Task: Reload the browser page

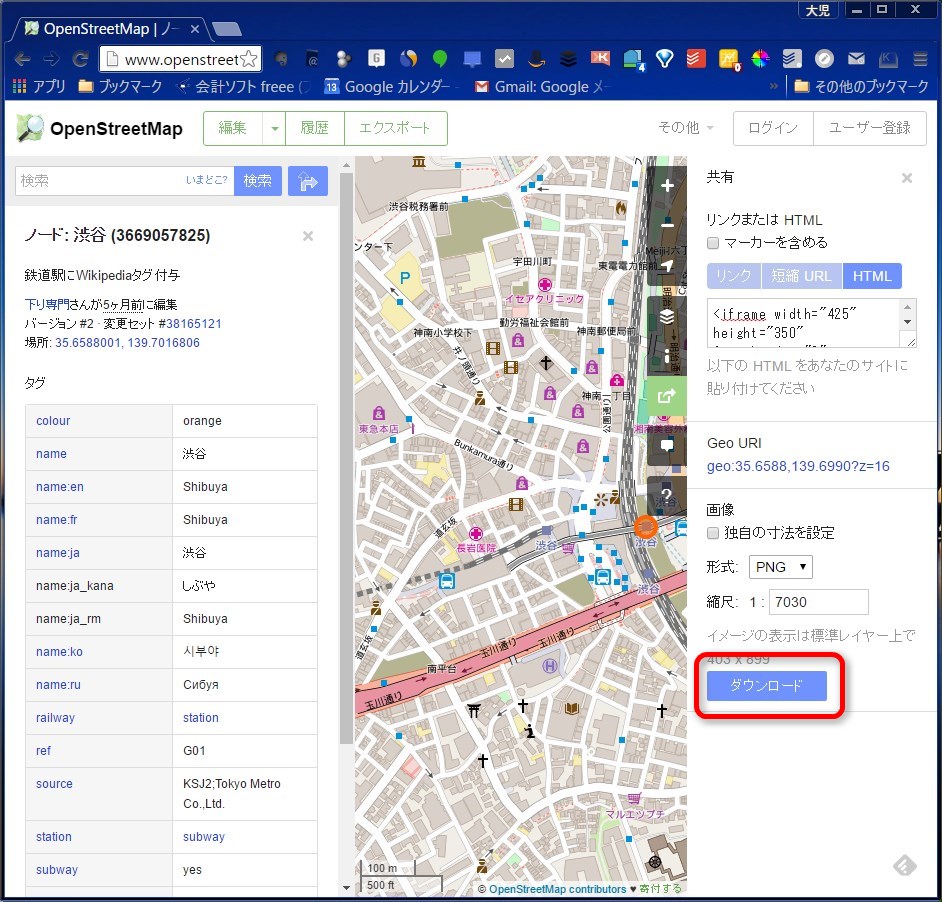Action: tap(80, 59)
